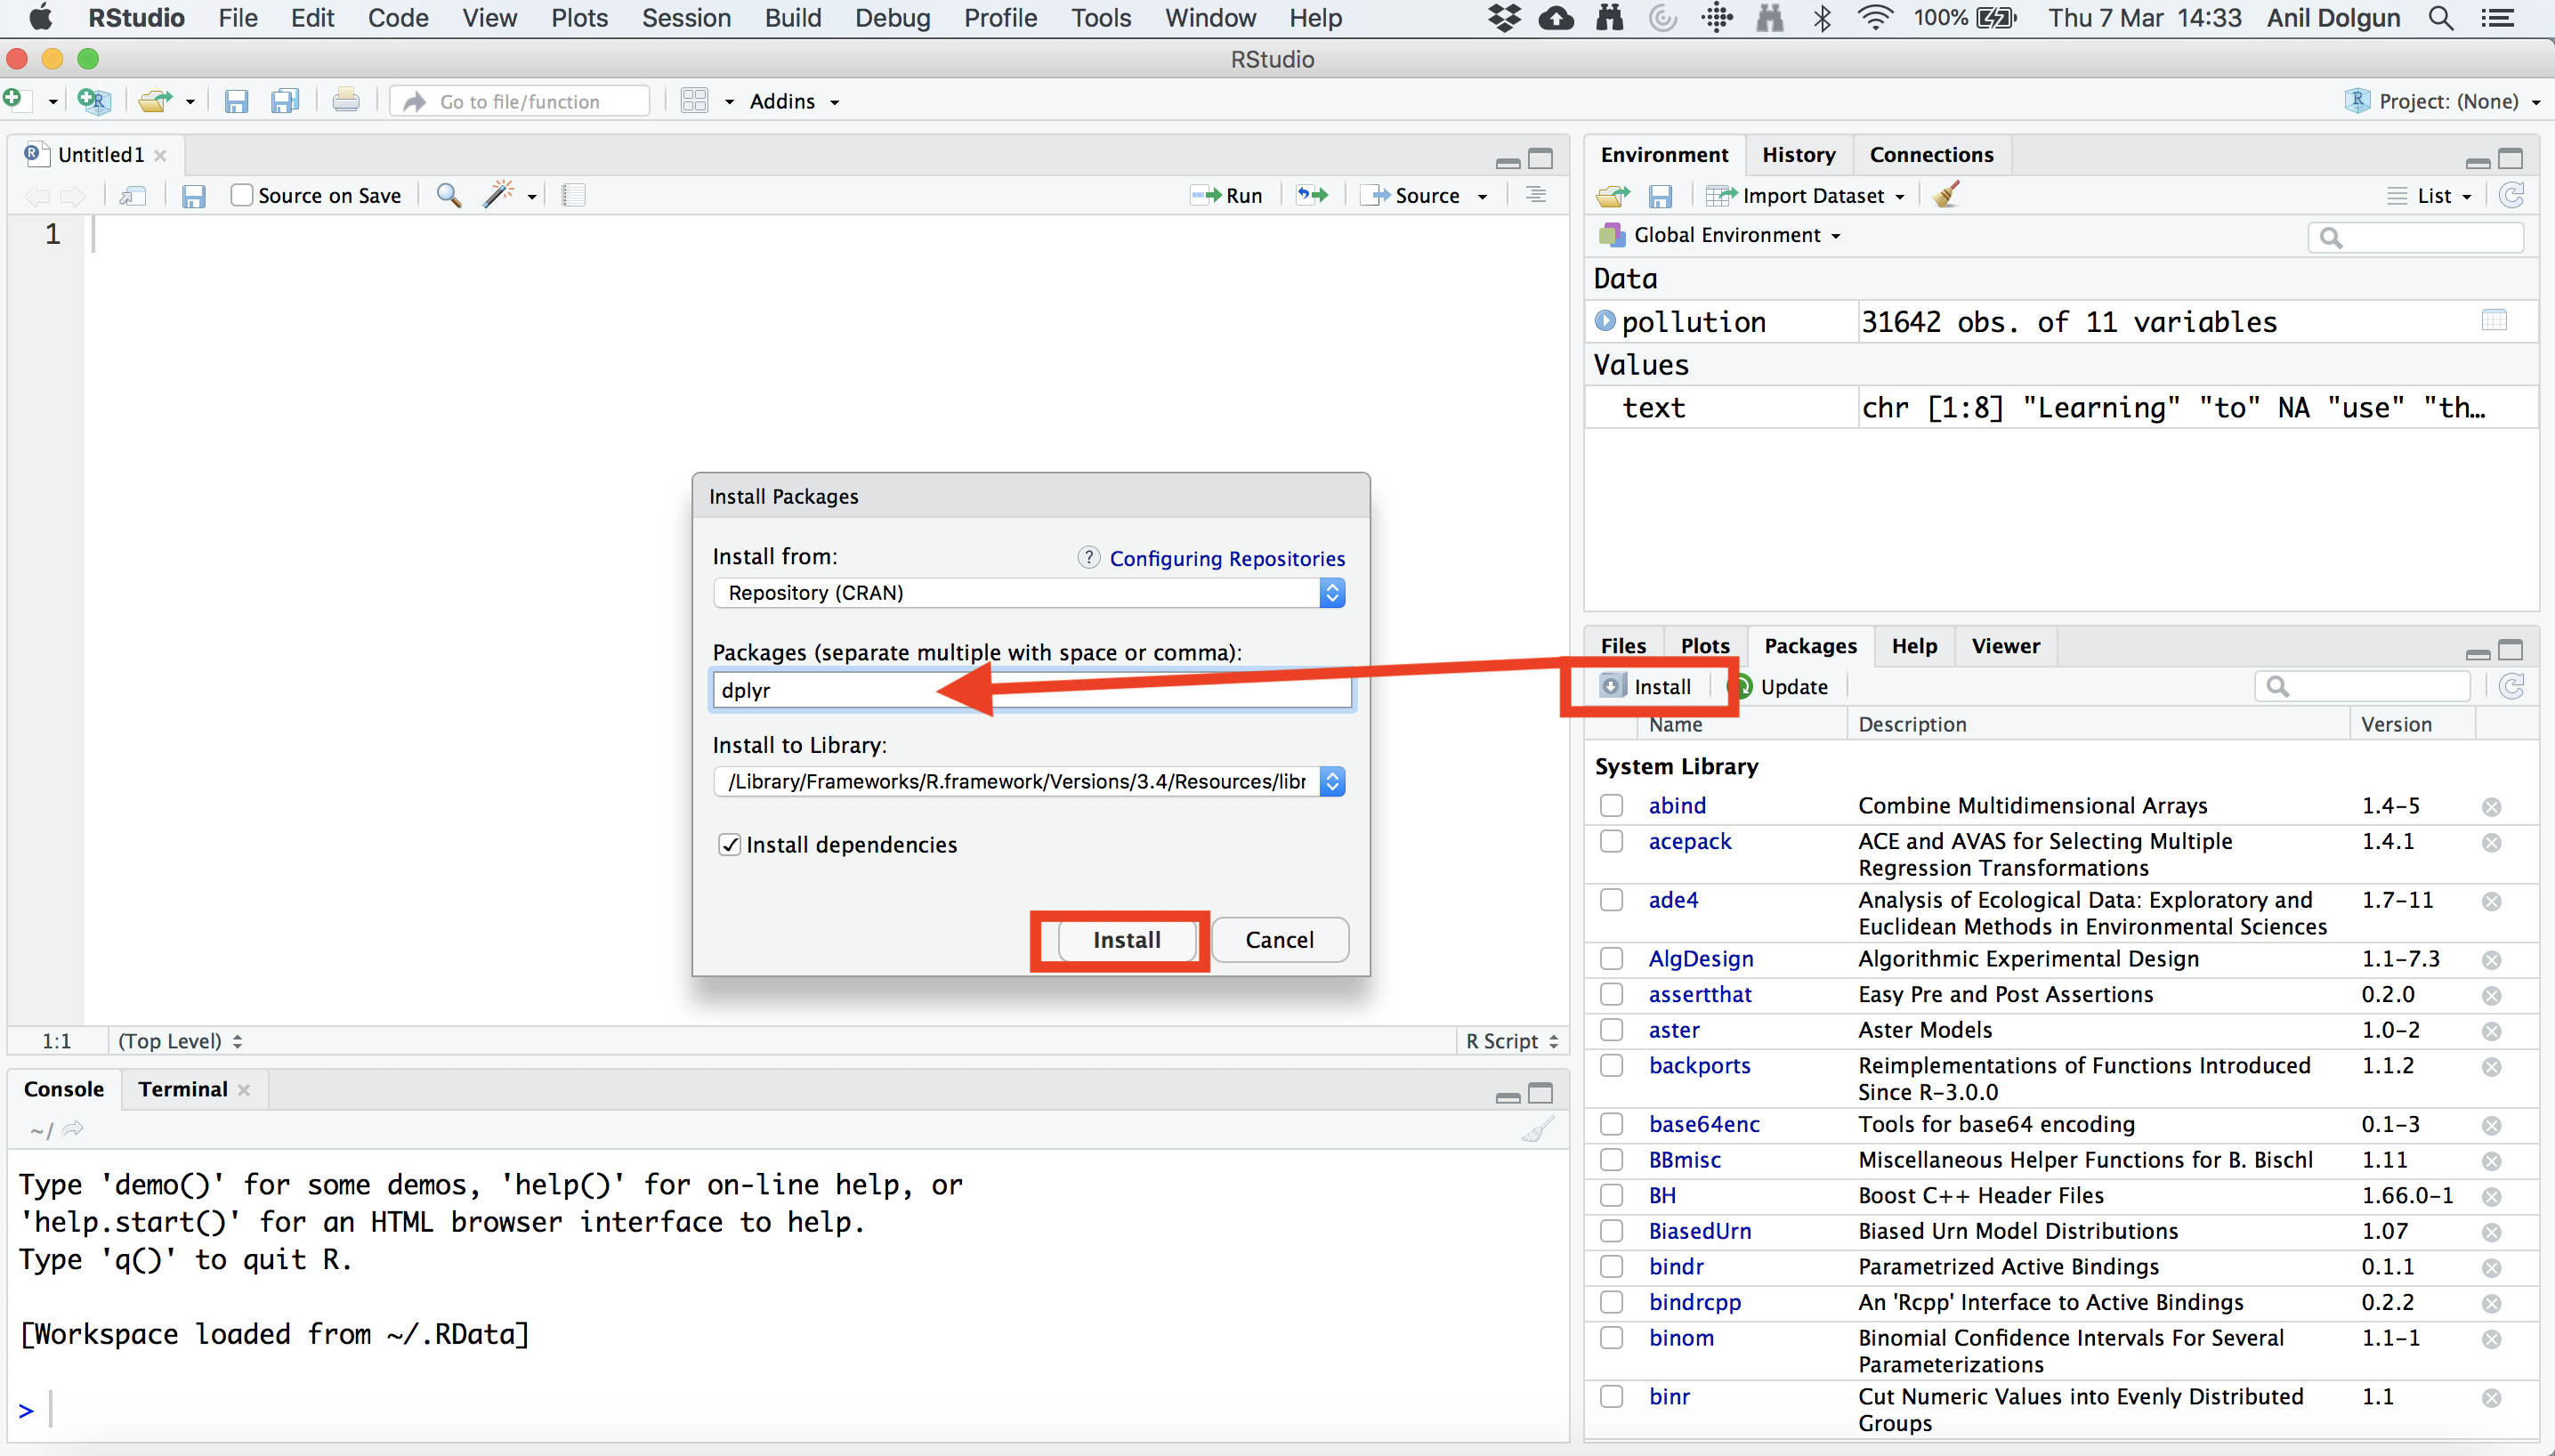
Task: Click the Save current document icon in main toolbar
Action: pyautogui.click(x=236, y=101)
